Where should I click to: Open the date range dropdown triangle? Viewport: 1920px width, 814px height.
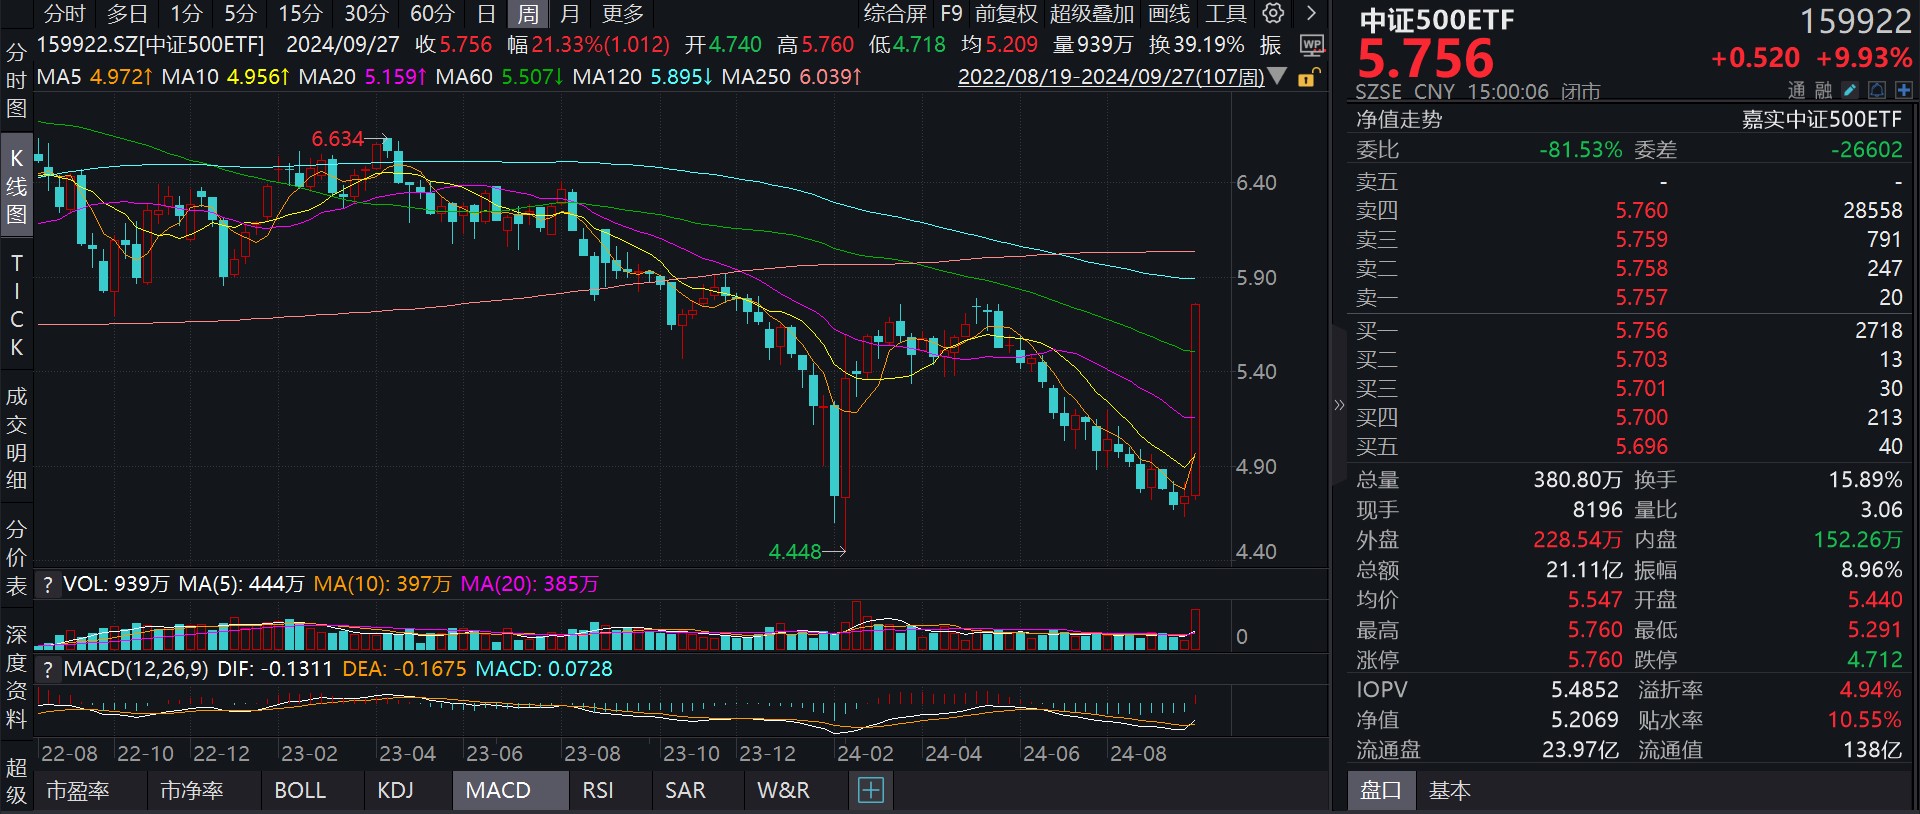point(1277,76)
